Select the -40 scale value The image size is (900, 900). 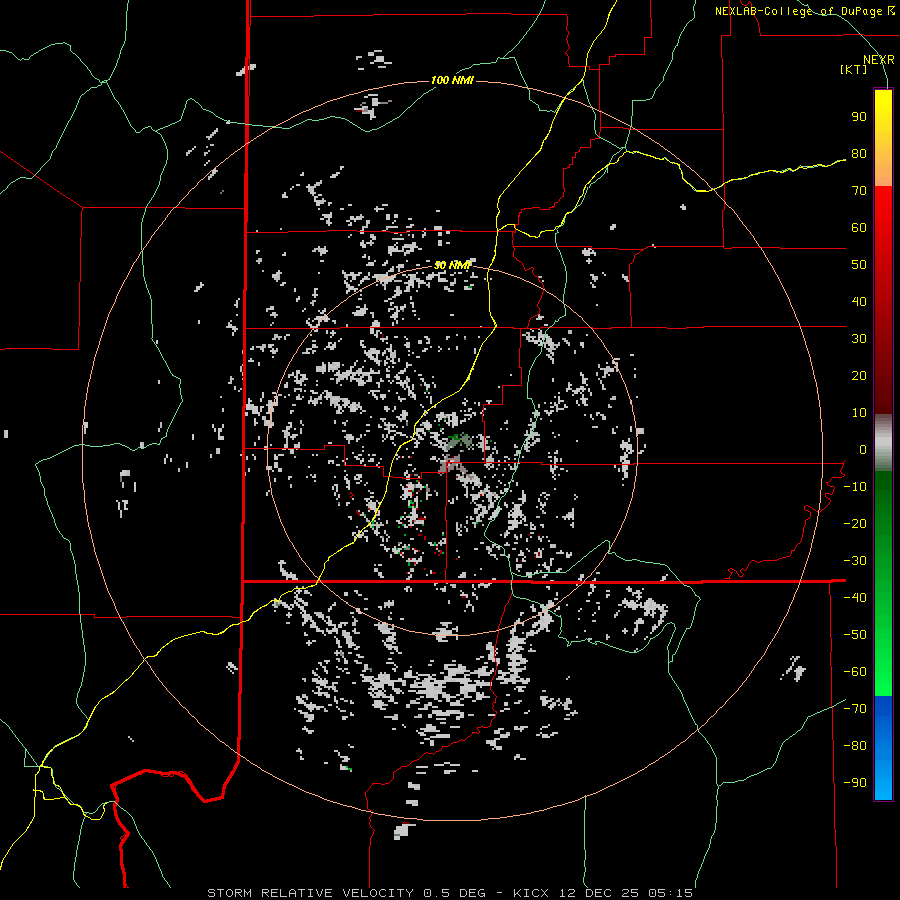click(855, 598)
